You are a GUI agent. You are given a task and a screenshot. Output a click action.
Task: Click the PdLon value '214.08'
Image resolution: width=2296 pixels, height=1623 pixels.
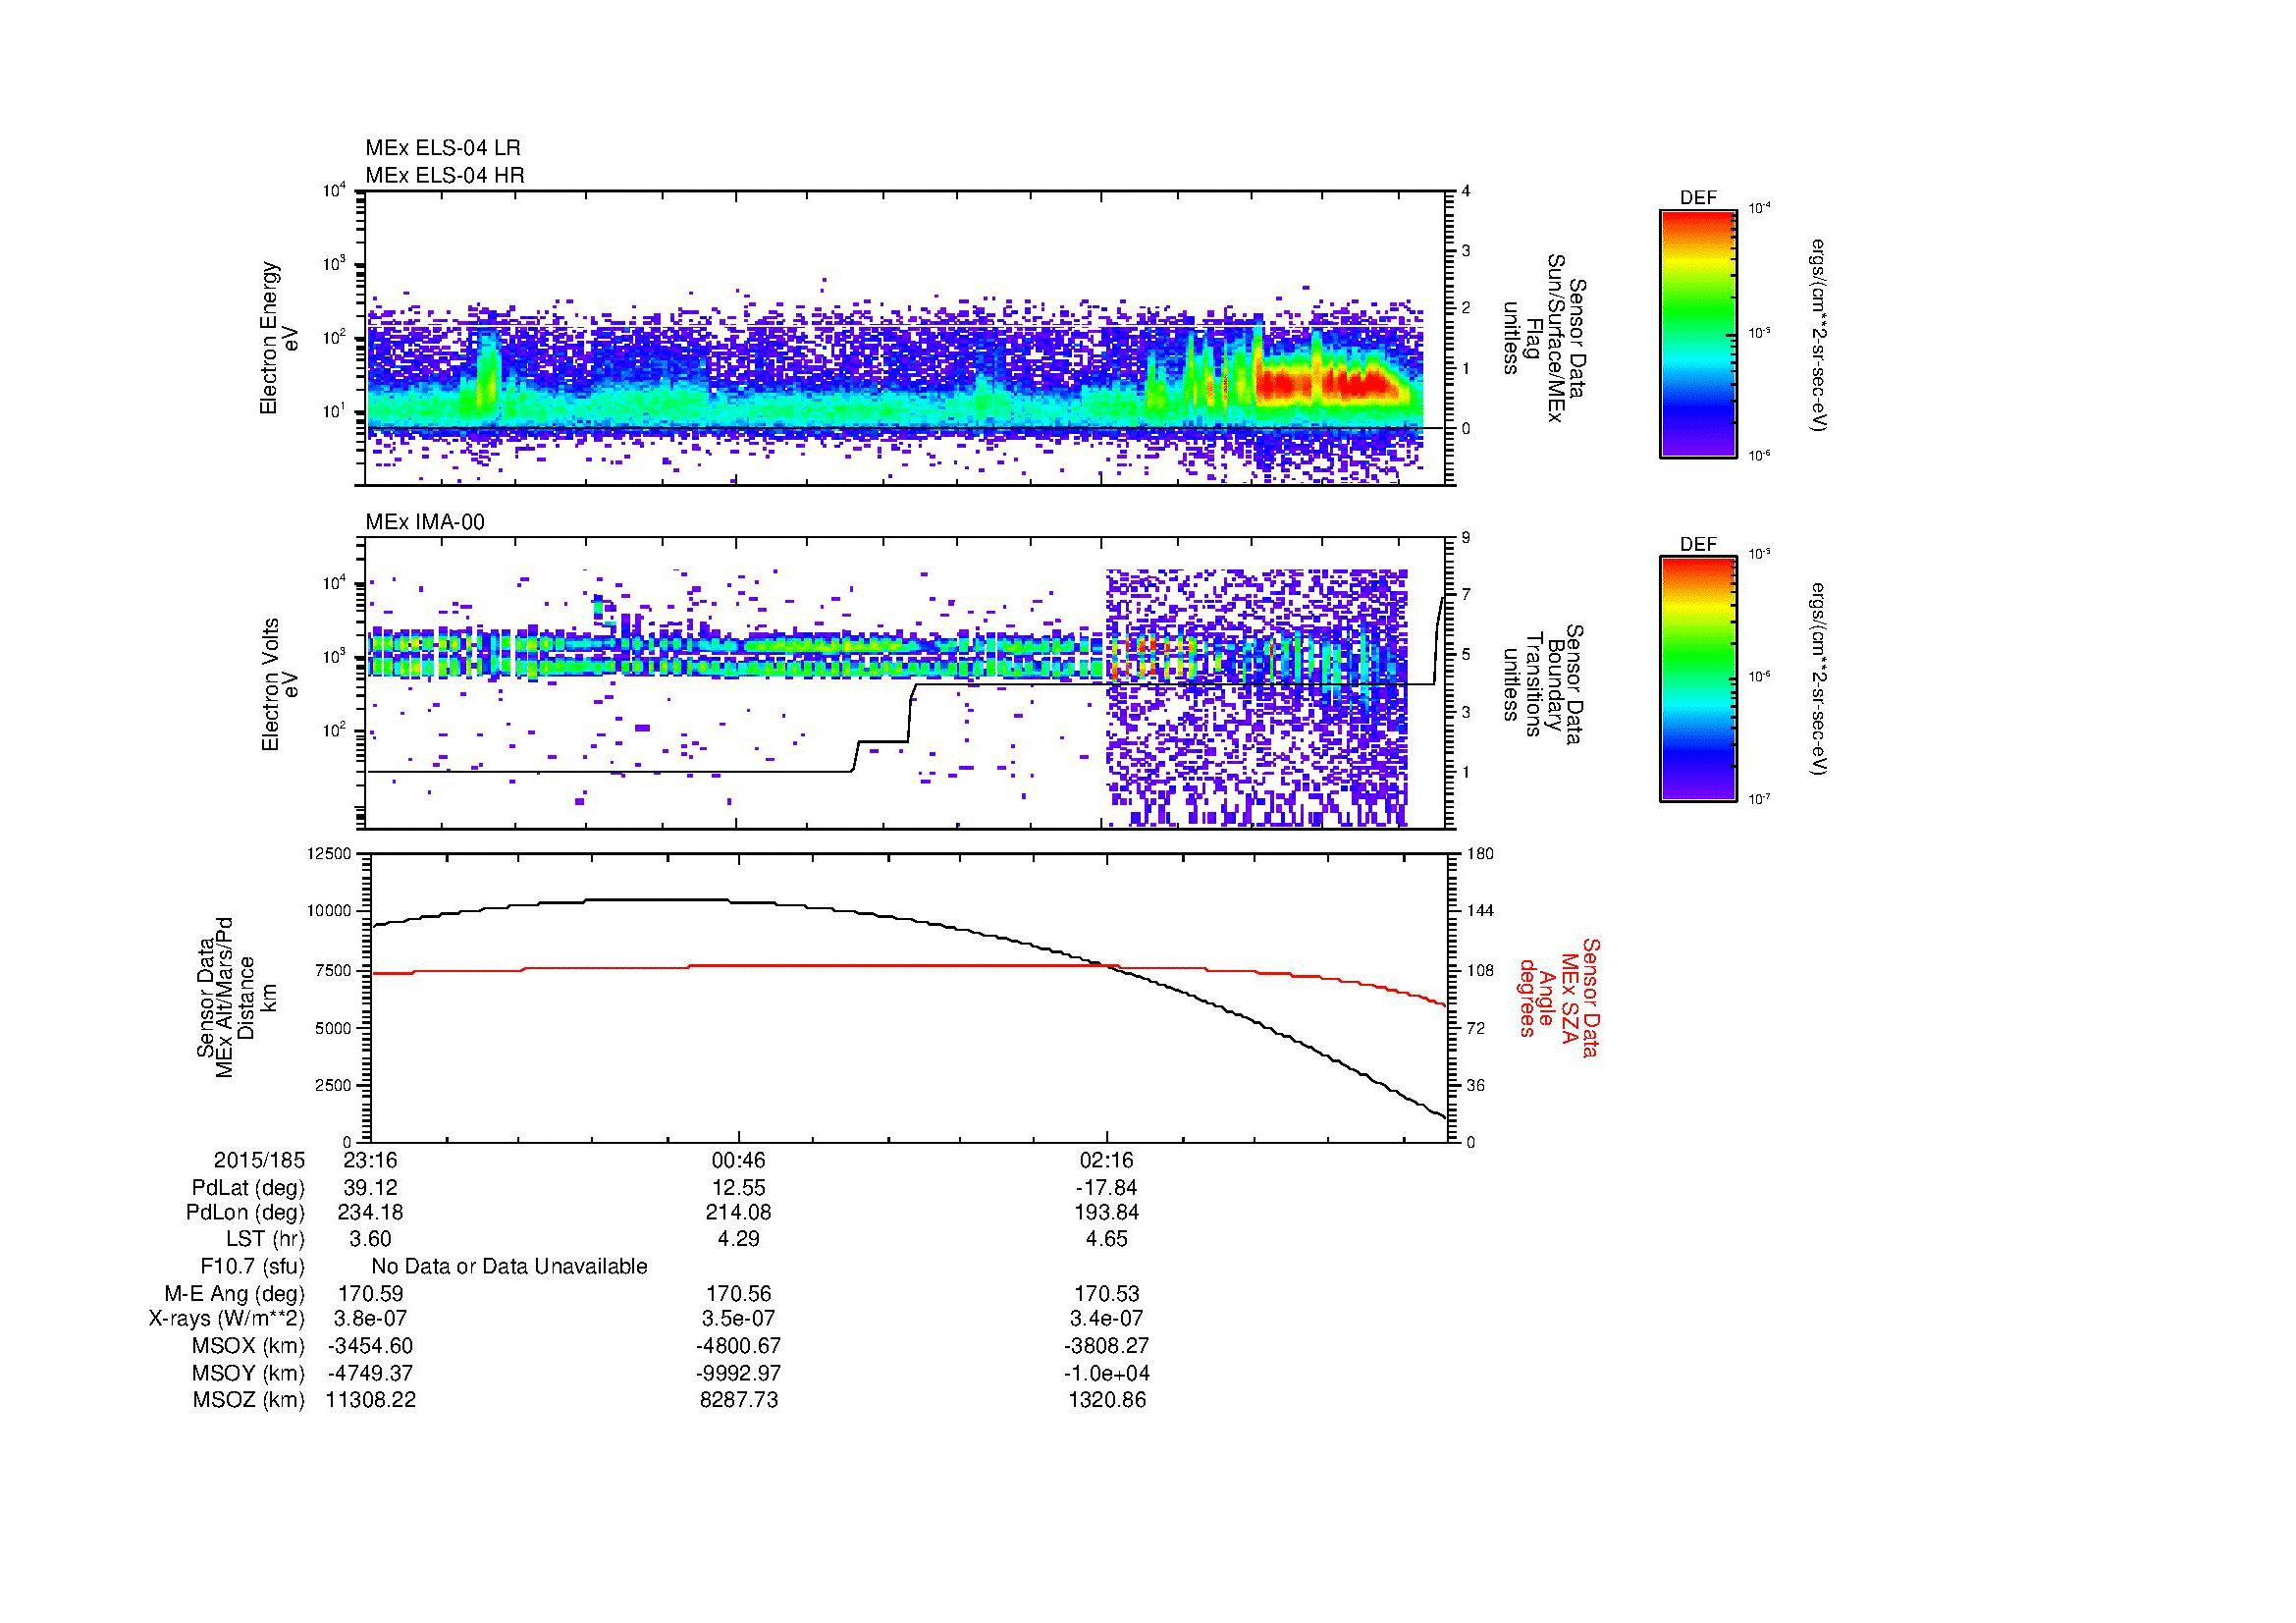738,1213
